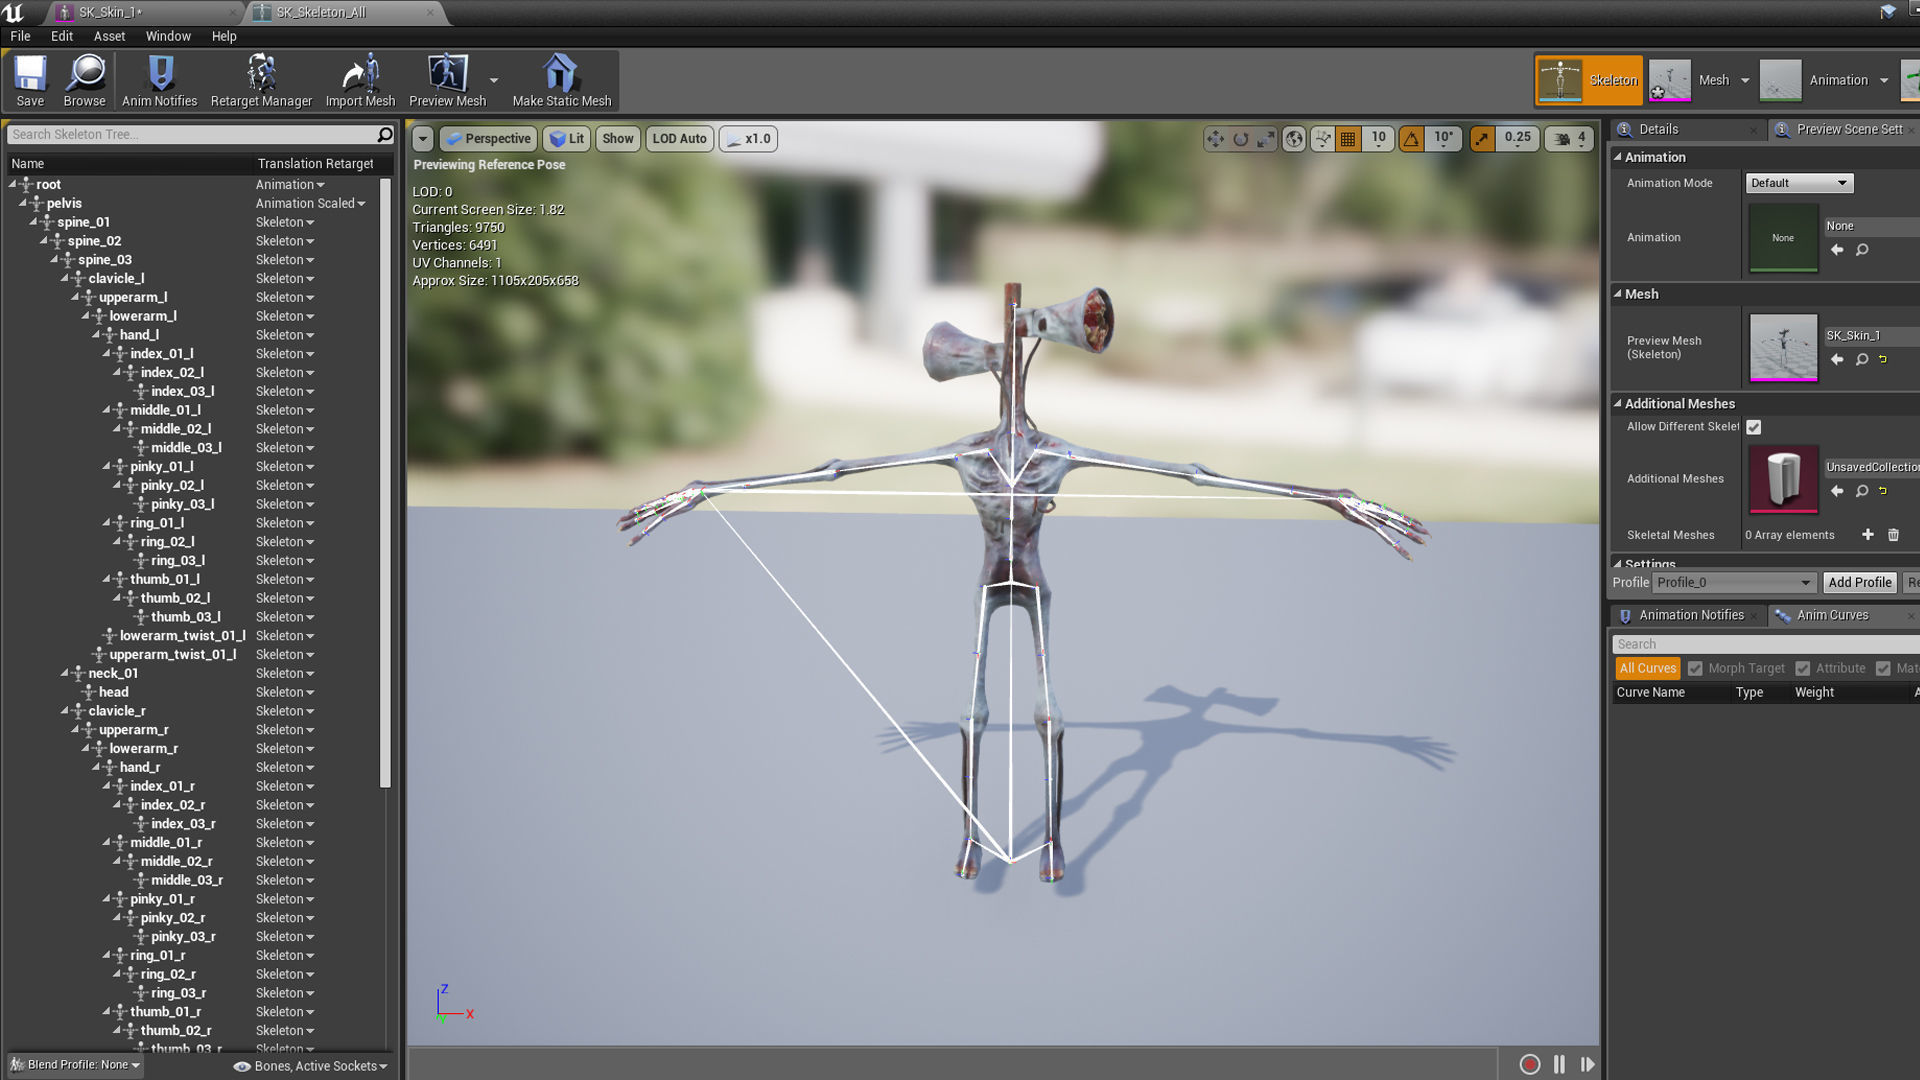
Task: Browse to SK_Skin_1 preview mesh asset
Action: click(1861, 360)
